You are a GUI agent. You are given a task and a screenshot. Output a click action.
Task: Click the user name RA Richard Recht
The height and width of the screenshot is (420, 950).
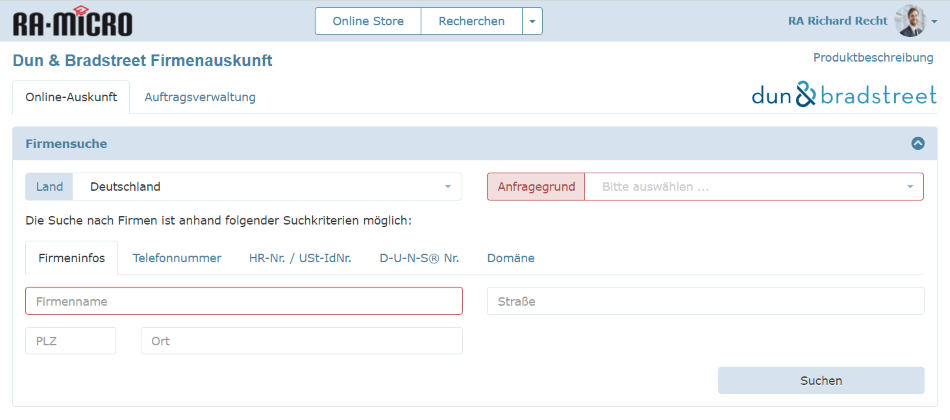pyautogui.click(x=837, y=21)
